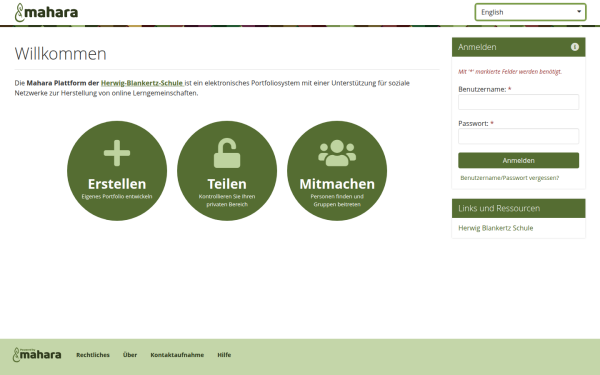Screen dimensions: 600x375
Task: Focus the Benutzername input field
Action: click(x=518, y=102)
